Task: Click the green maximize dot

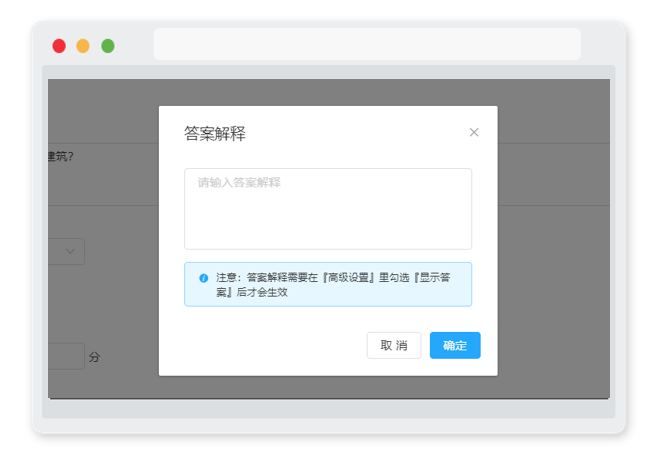Action: 108,46
